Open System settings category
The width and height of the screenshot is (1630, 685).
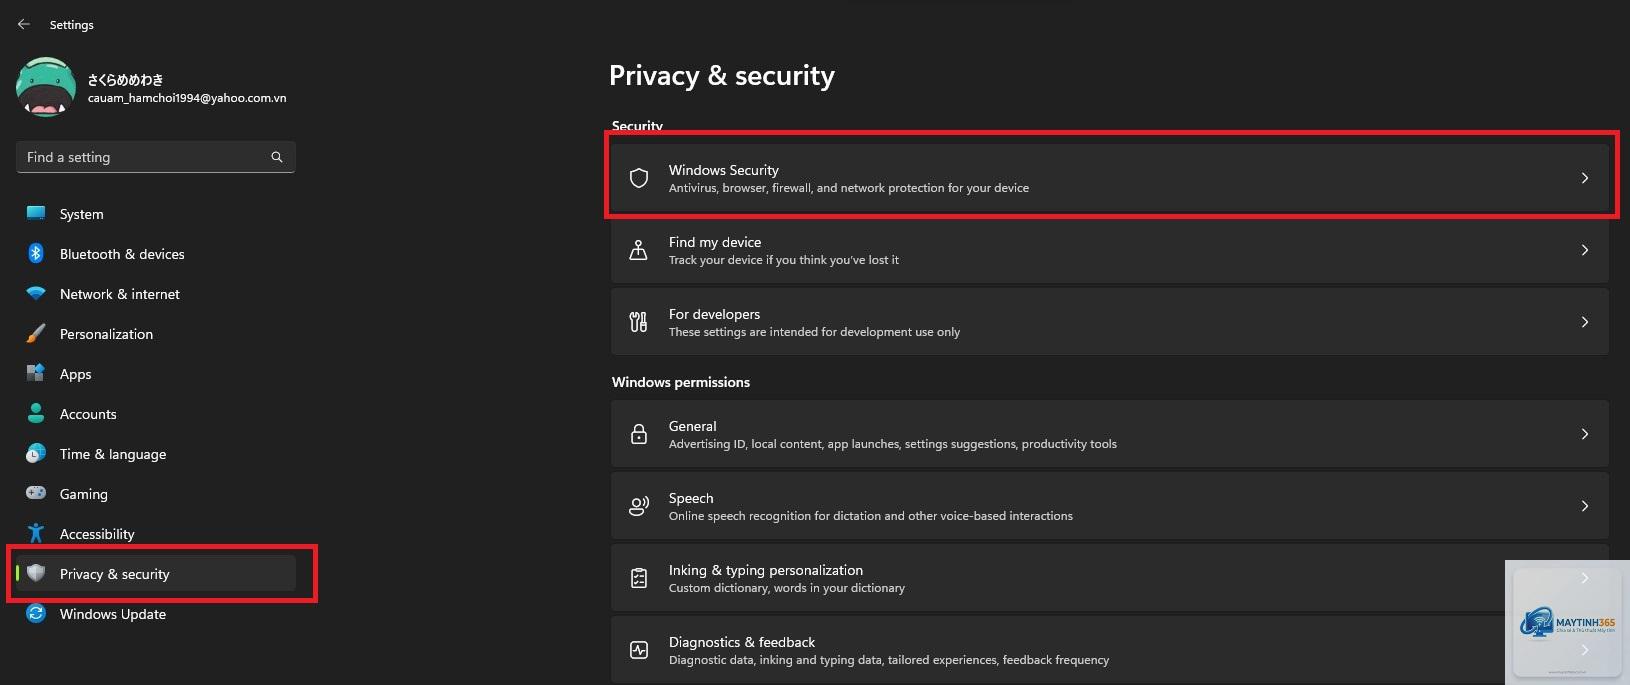[x=156, y=213]
